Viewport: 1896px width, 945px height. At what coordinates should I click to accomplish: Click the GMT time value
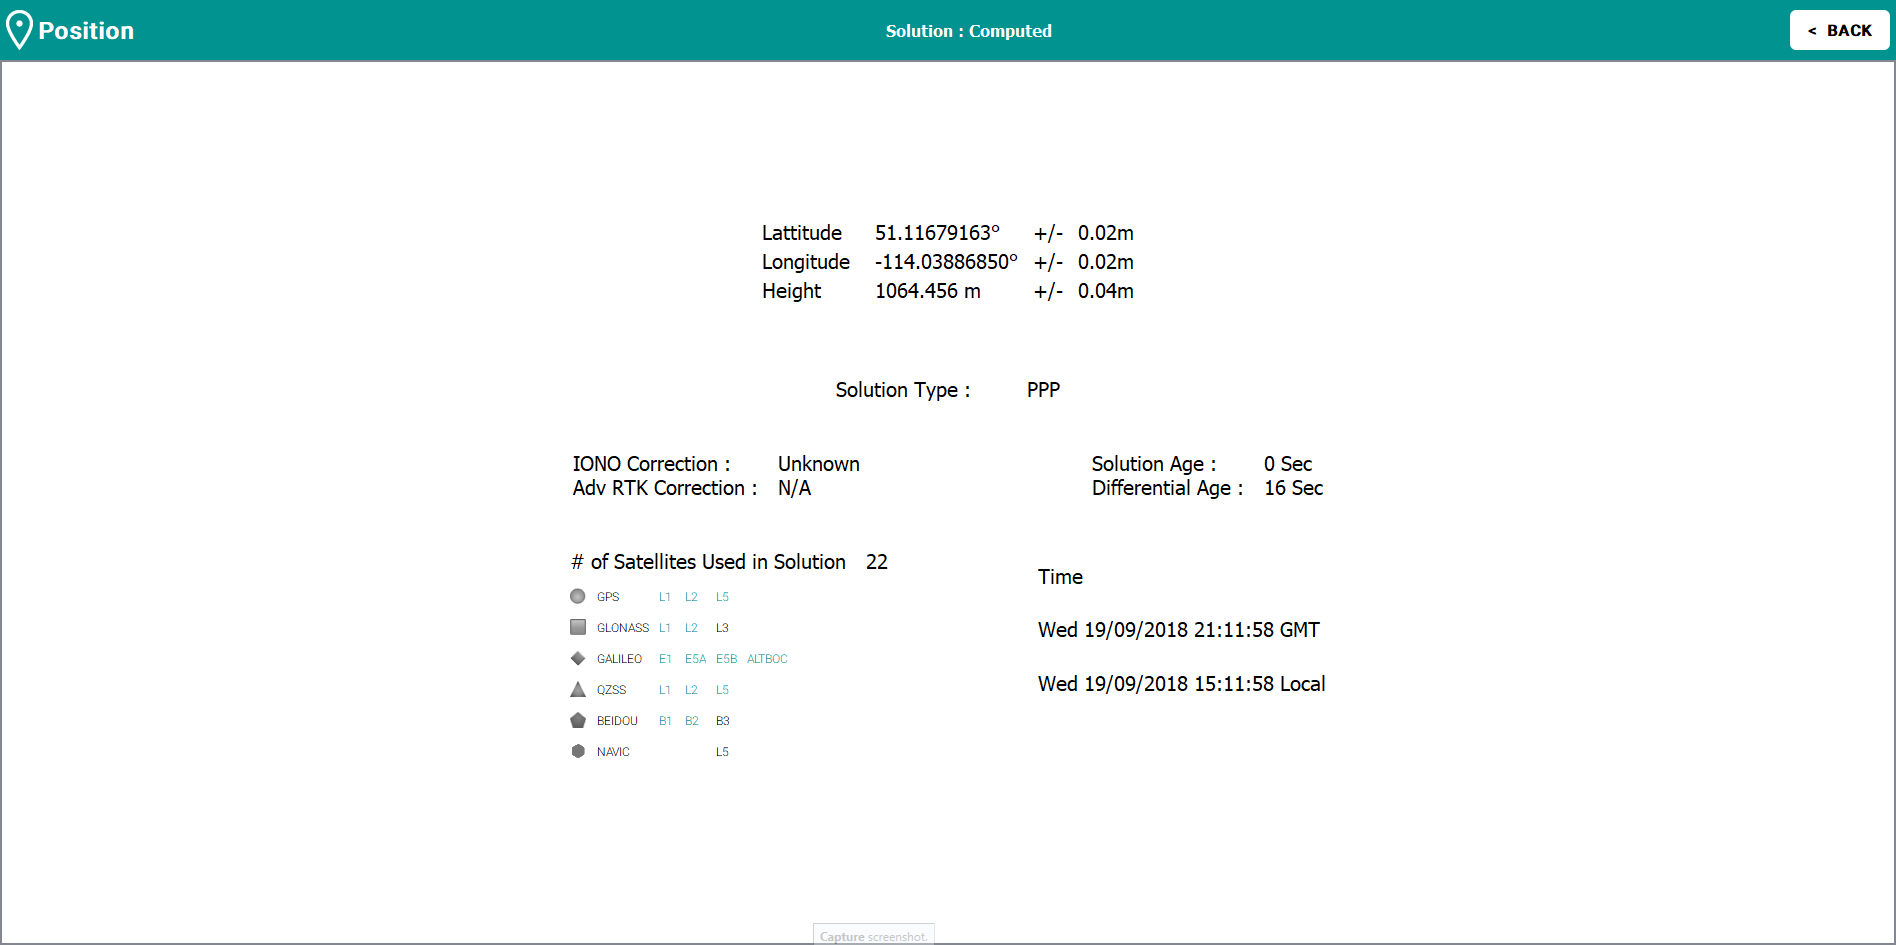click(1178, 630)
